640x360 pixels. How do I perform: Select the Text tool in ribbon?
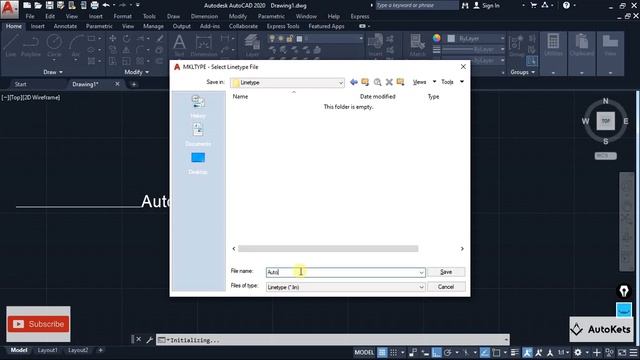coord(179,45)
